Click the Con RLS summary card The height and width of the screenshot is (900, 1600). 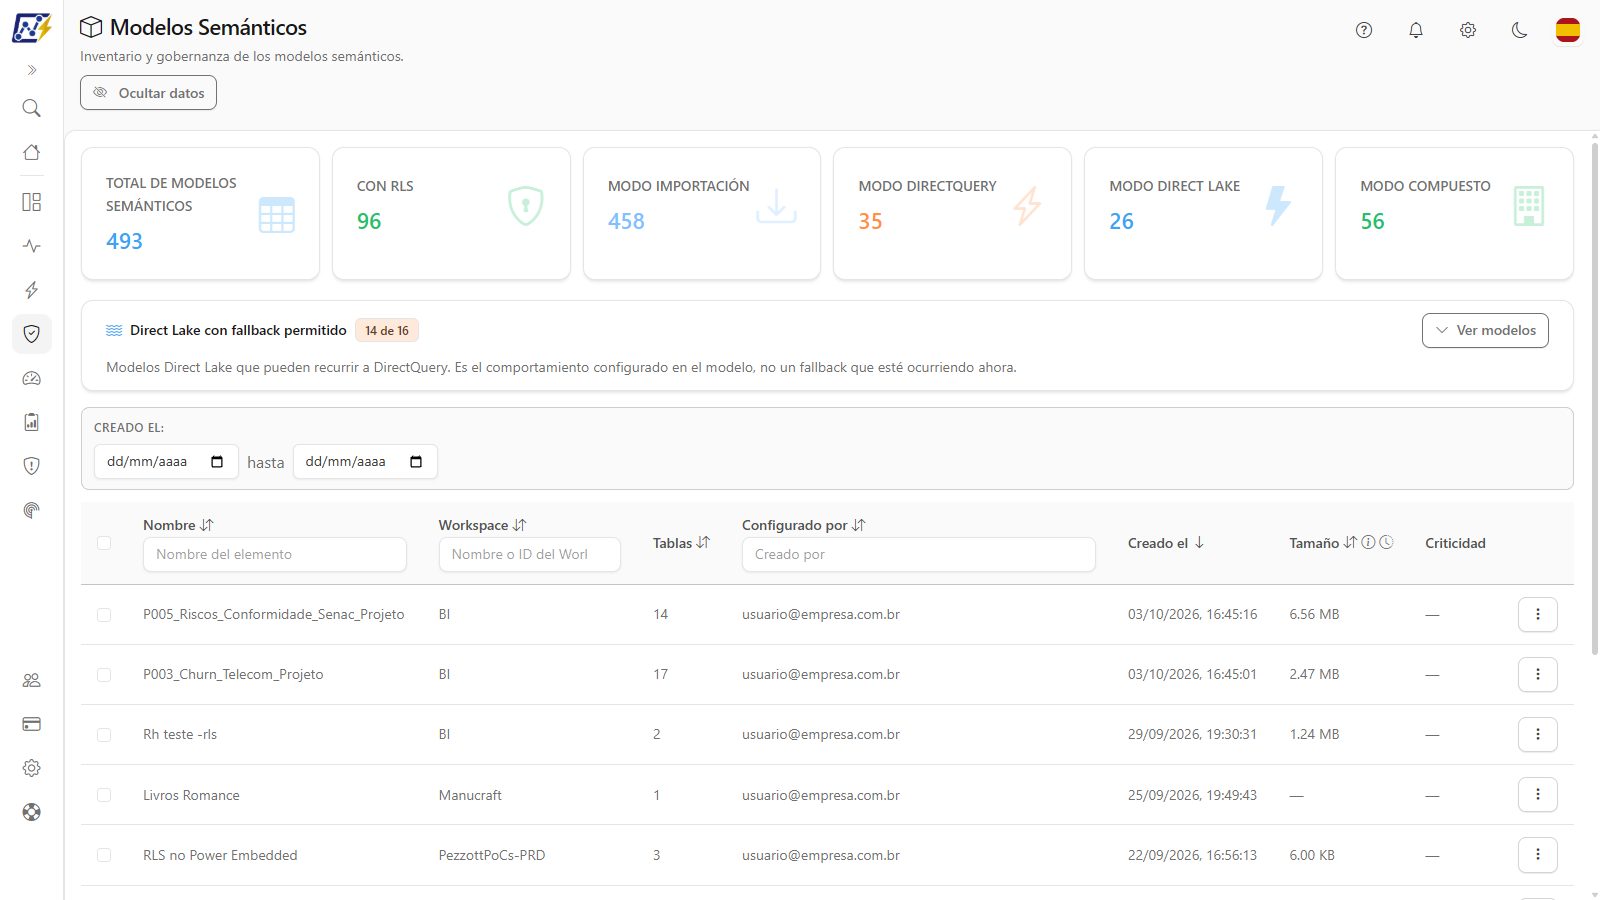click(451, 214)
